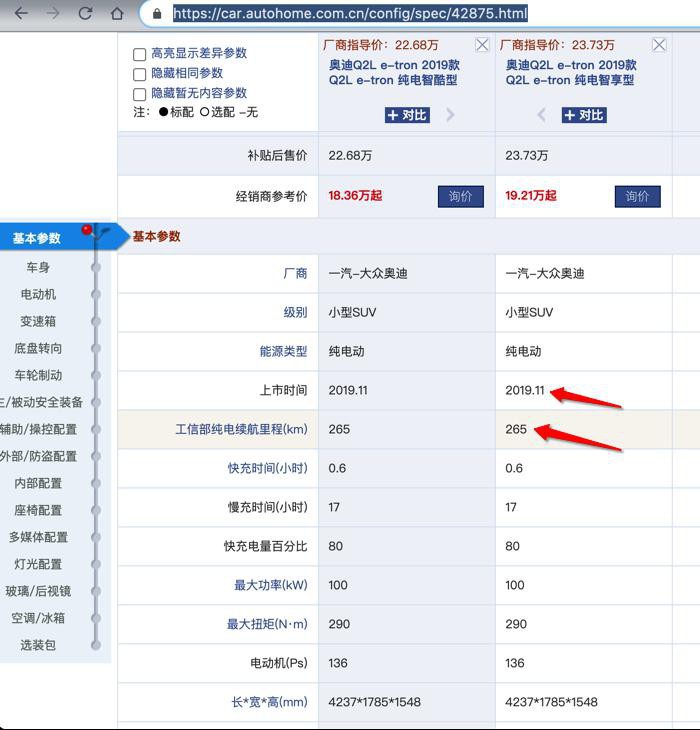Click 询价 for 18.36万起 model
This screenshot has height=730, width=700.
(461, 196)
